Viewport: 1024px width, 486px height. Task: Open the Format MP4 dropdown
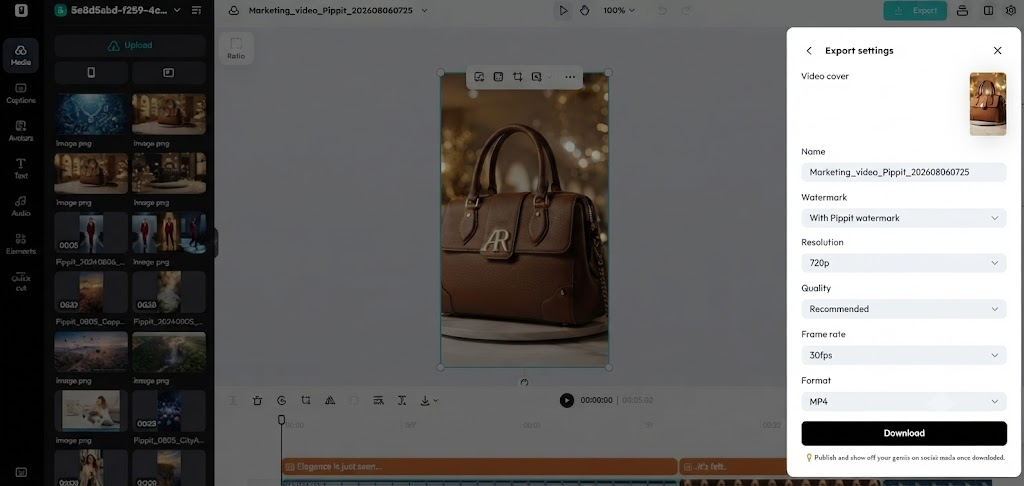[904, 402]
